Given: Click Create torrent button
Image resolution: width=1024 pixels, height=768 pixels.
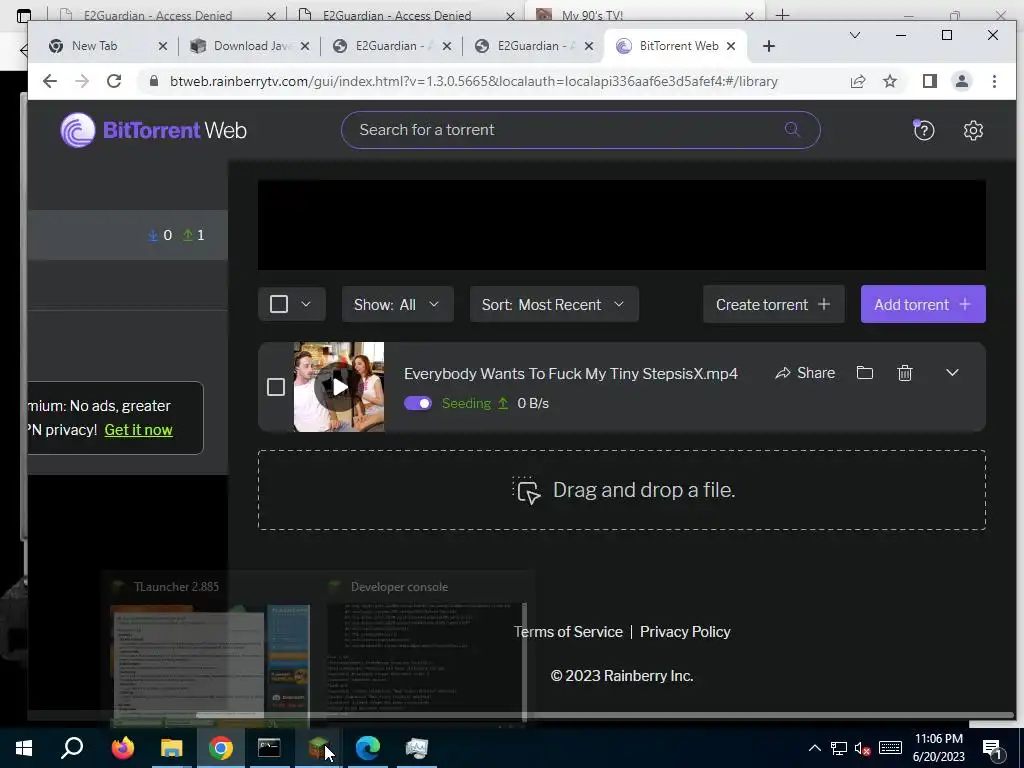Looking at the screenshot, I should click(773, 304).
